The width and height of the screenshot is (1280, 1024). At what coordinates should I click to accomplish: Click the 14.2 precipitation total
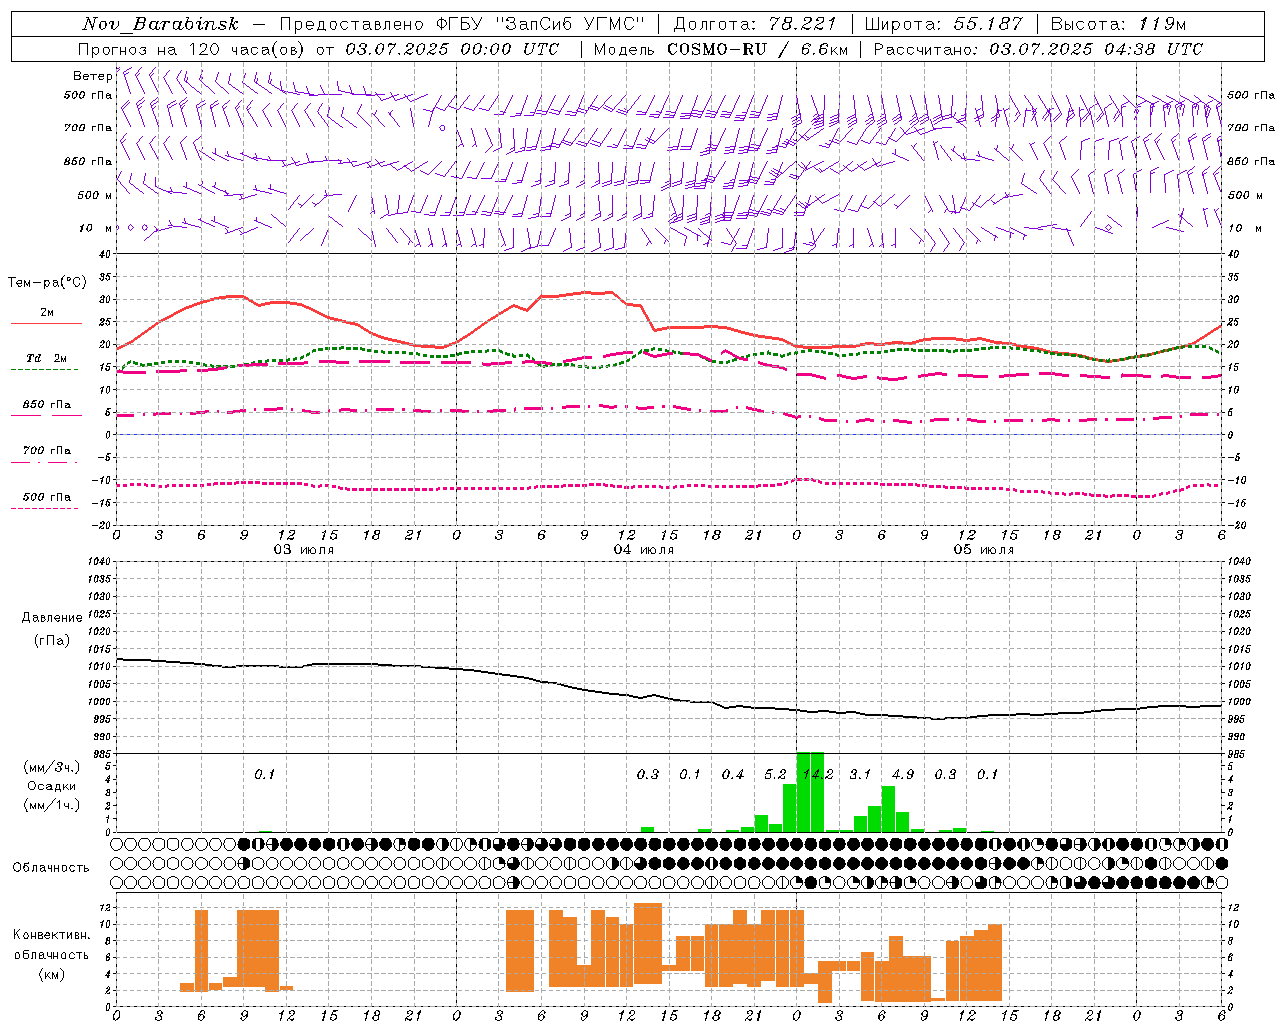[818, 774]
